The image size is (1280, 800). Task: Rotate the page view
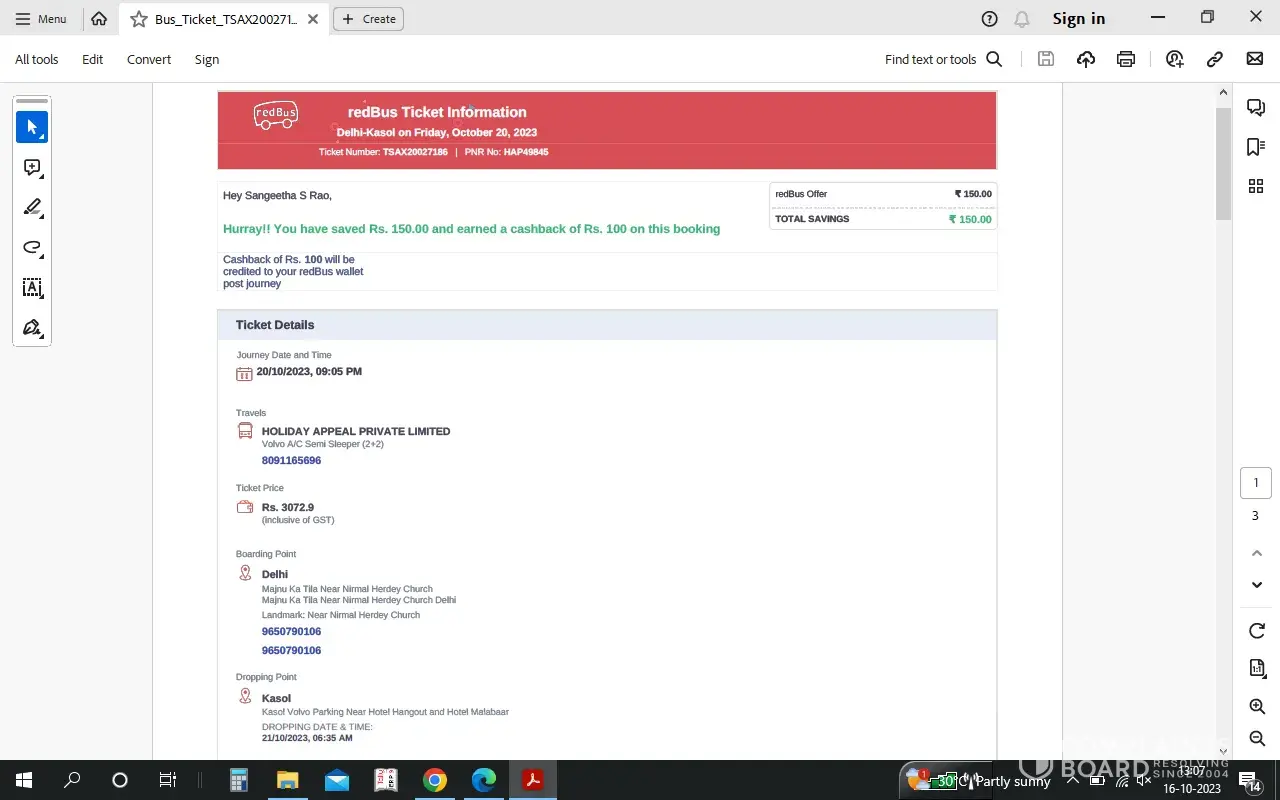[1257, 631]
